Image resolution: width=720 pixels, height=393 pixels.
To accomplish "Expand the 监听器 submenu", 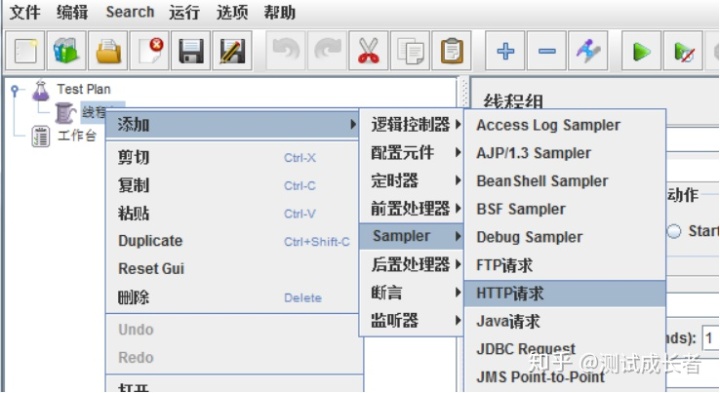I will pos(411,320).
